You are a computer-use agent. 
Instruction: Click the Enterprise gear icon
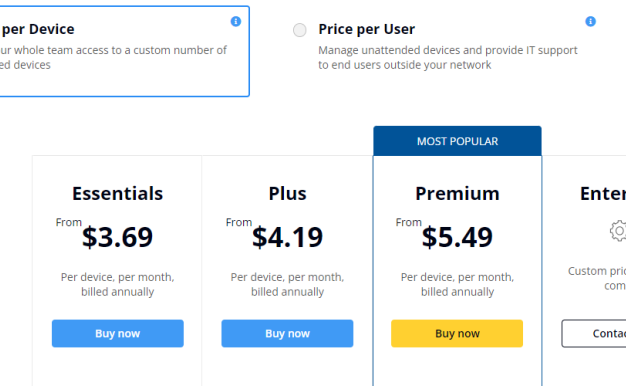click(x=618, y=230)
